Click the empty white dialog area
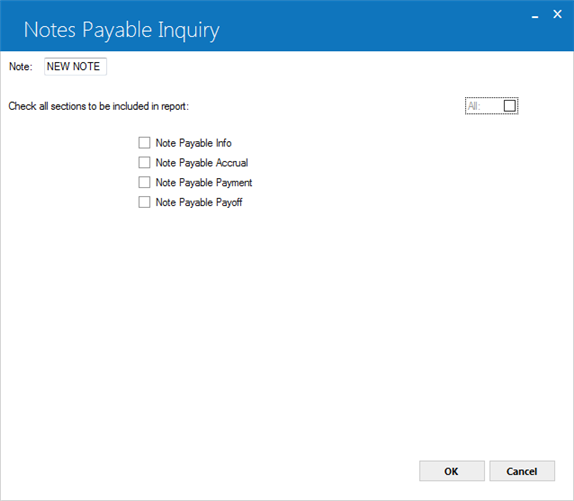This screenshot has height=501, width=574. pyautogui.click(x=286, y=329)
